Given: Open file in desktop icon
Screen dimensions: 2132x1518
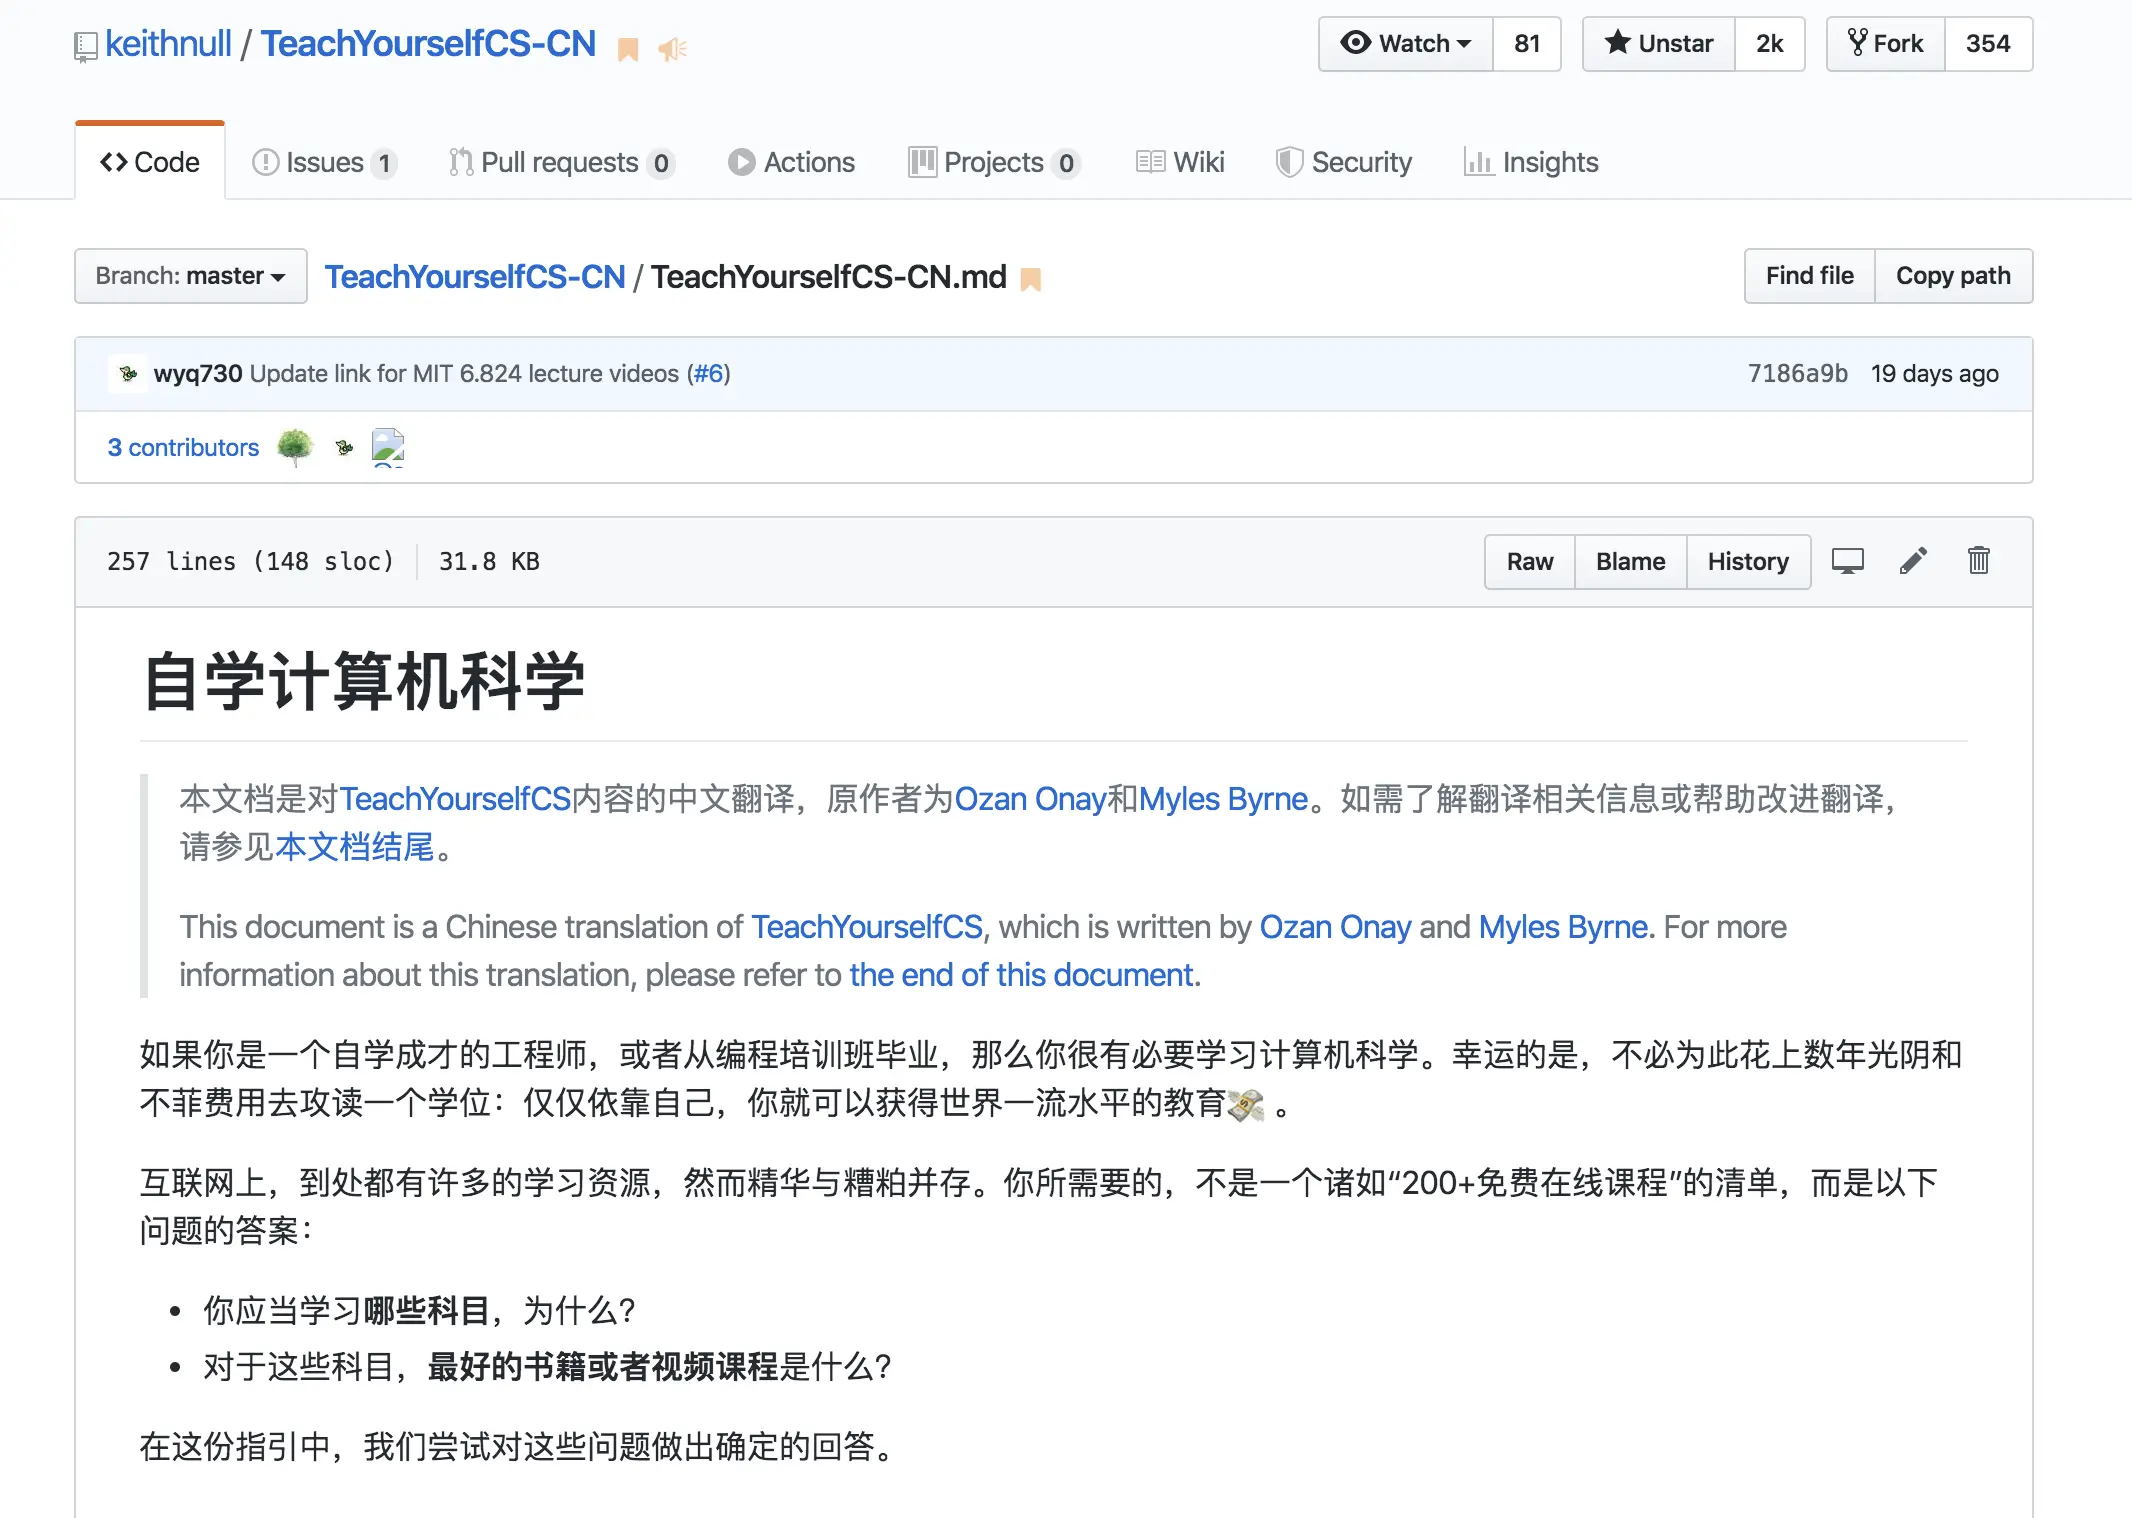Looking at the screenshot, I should coord(1847,561).
